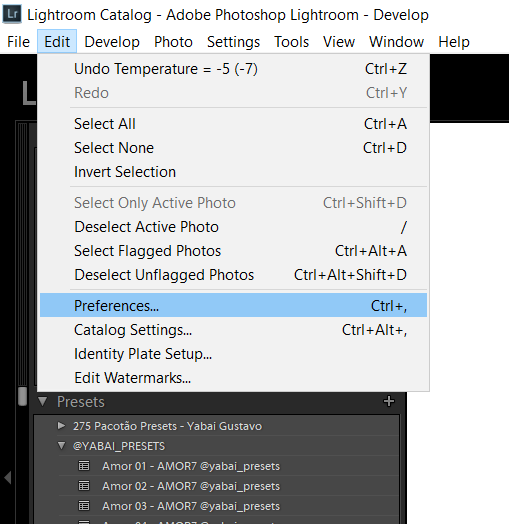This screenshot has height=524, width=509.
Task: Open Preferences... from the Edit menu
Action: (x=233, y=305)
